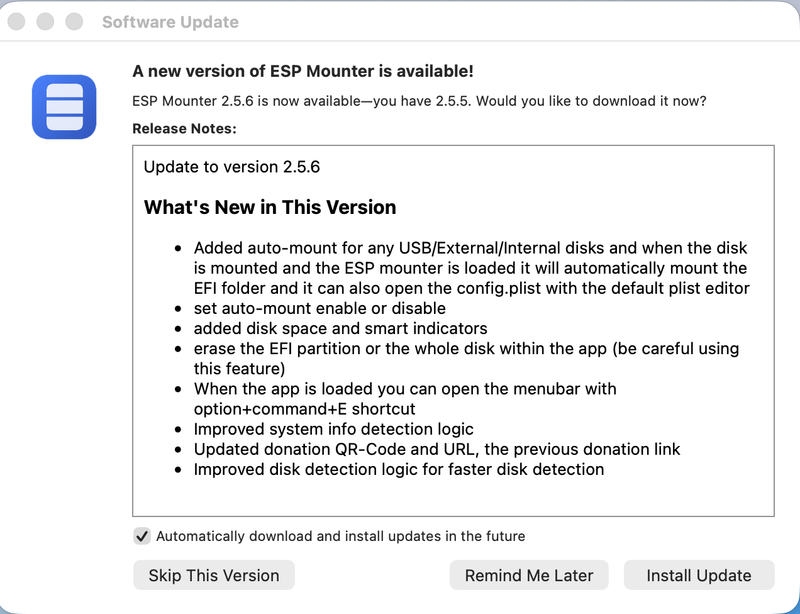
Task: Click the ESP Mounter app icon
Action: 64,107
